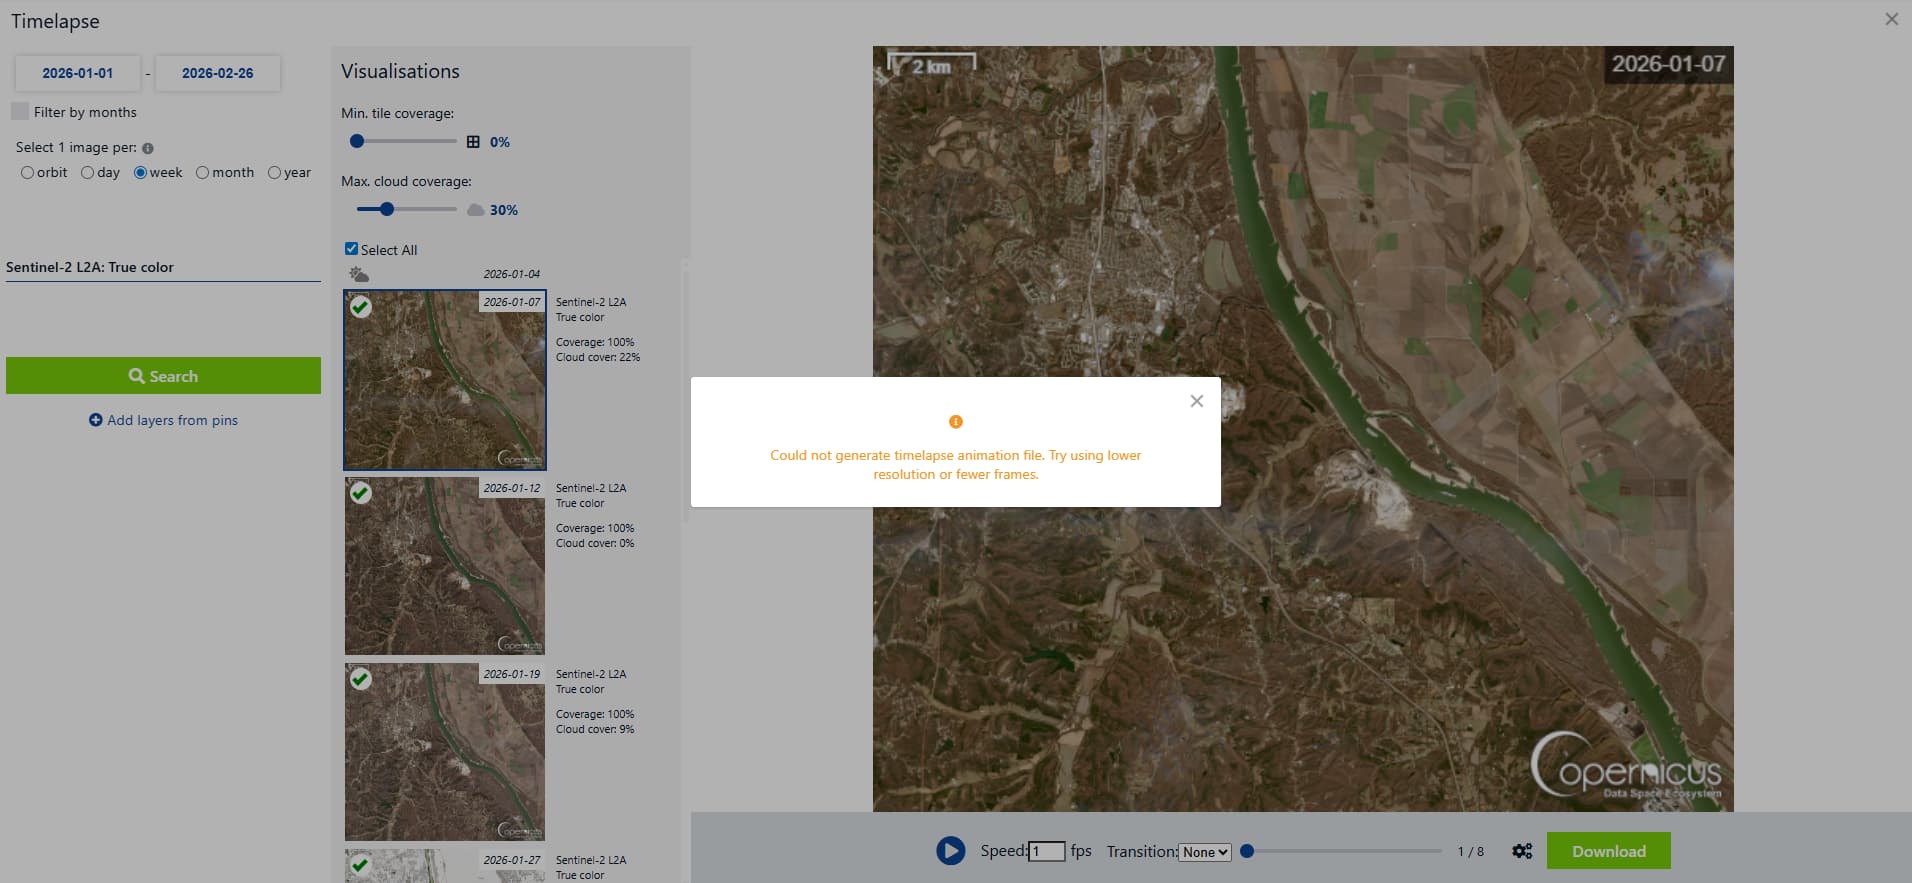Image resolution: width=1912 pixels, height=883 pixels.
Task: Click the Download button
Action: [x=1608, y=851]
